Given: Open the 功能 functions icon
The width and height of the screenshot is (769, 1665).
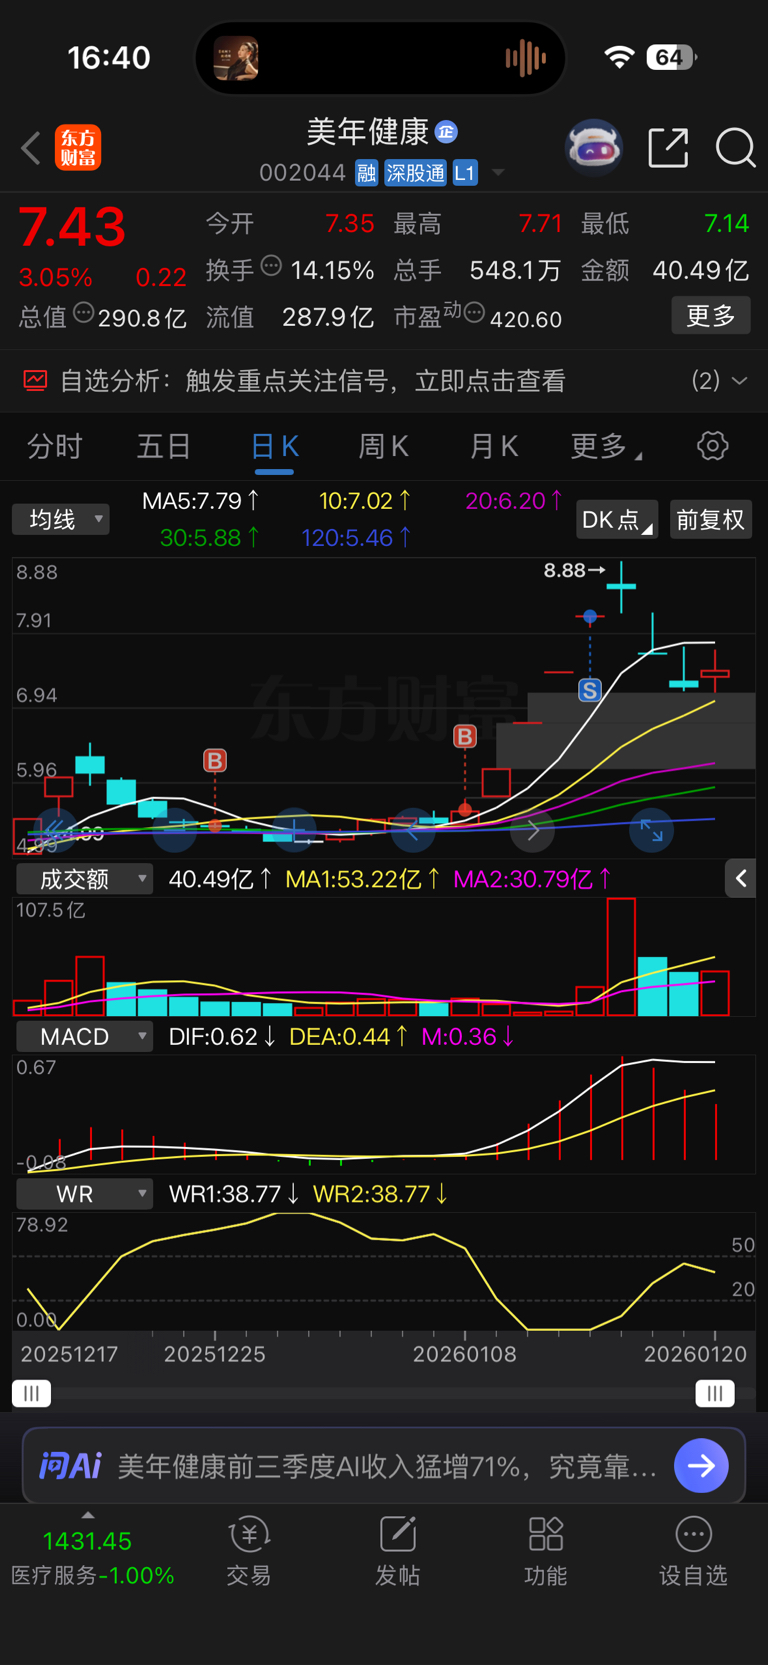Looking at the screenshot, I should click(x=545, y=1552).
